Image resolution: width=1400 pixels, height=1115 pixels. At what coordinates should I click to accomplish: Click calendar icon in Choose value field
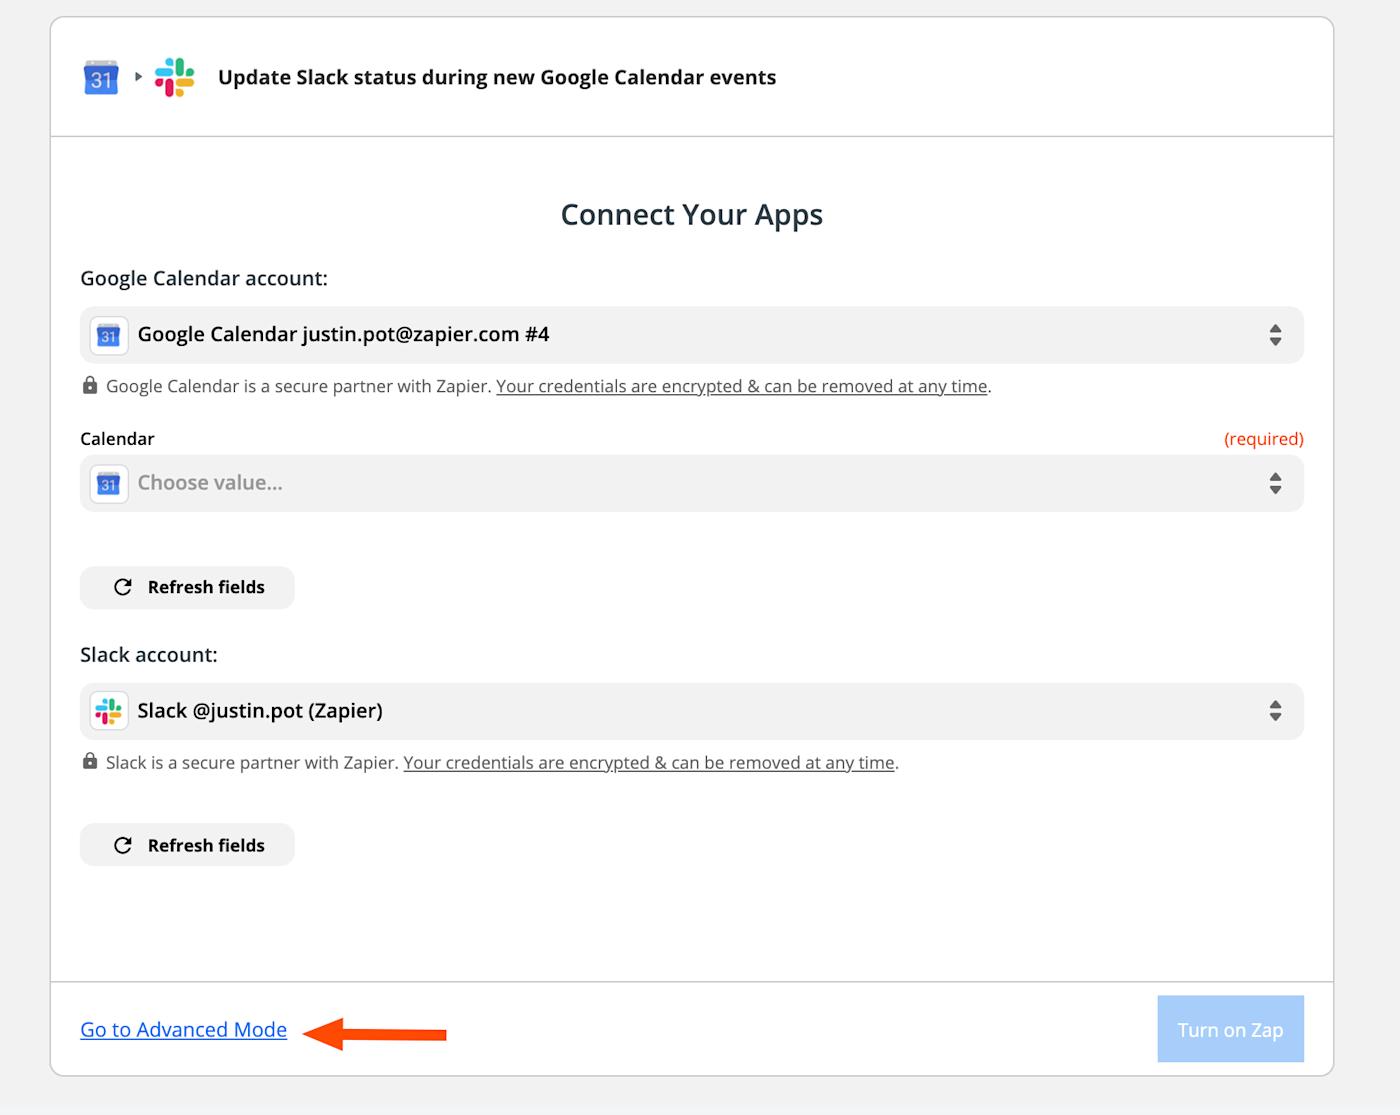[109, 484]
